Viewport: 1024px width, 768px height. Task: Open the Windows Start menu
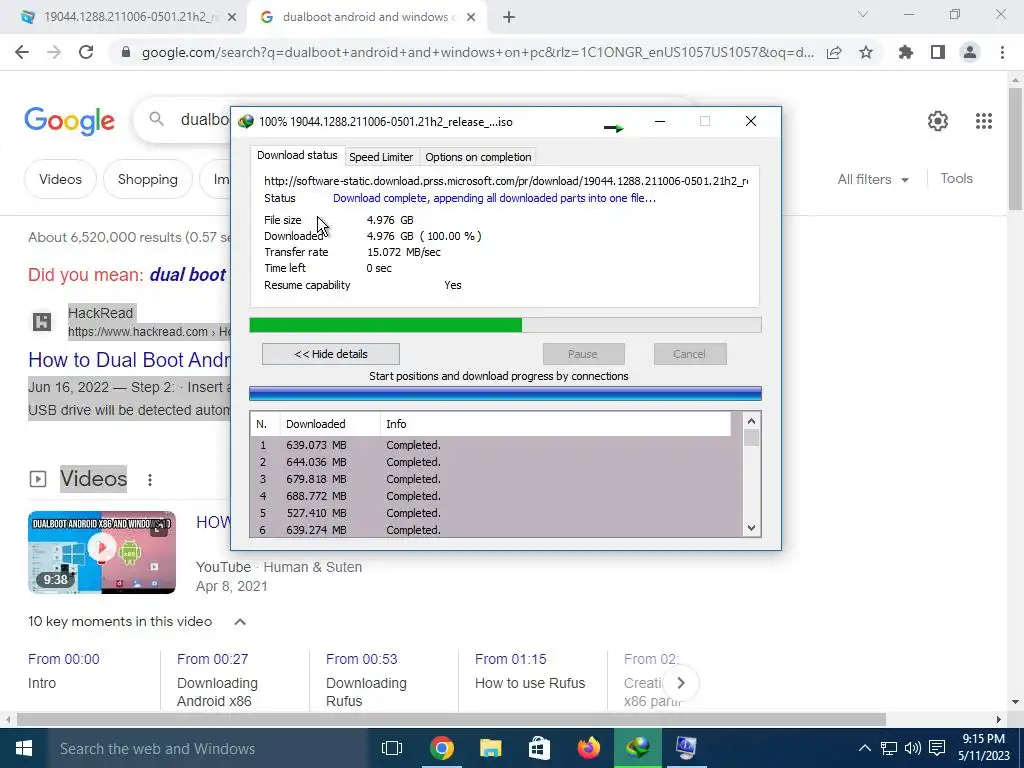pos(24,748)
